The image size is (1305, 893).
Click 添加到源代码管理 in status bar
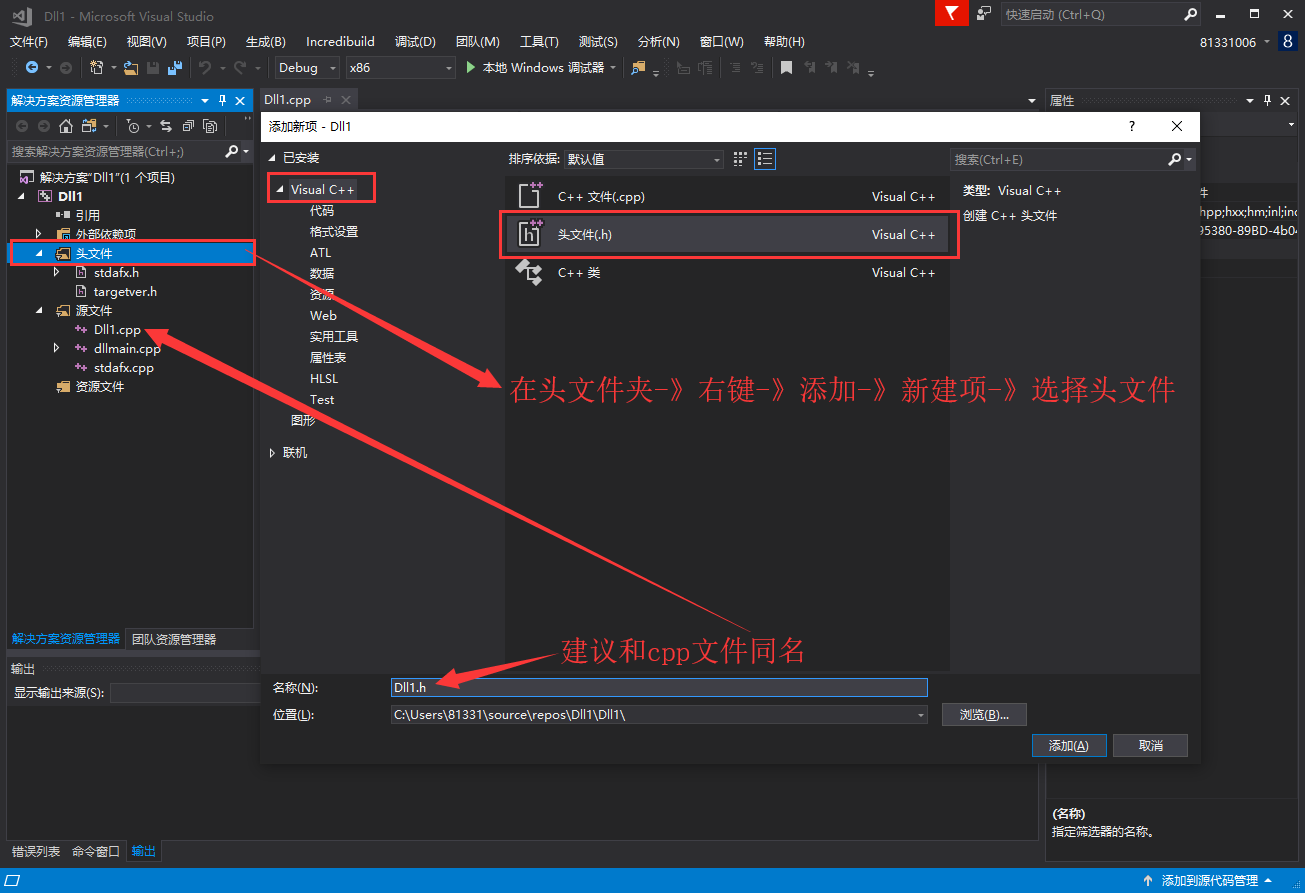point(1209,881)
